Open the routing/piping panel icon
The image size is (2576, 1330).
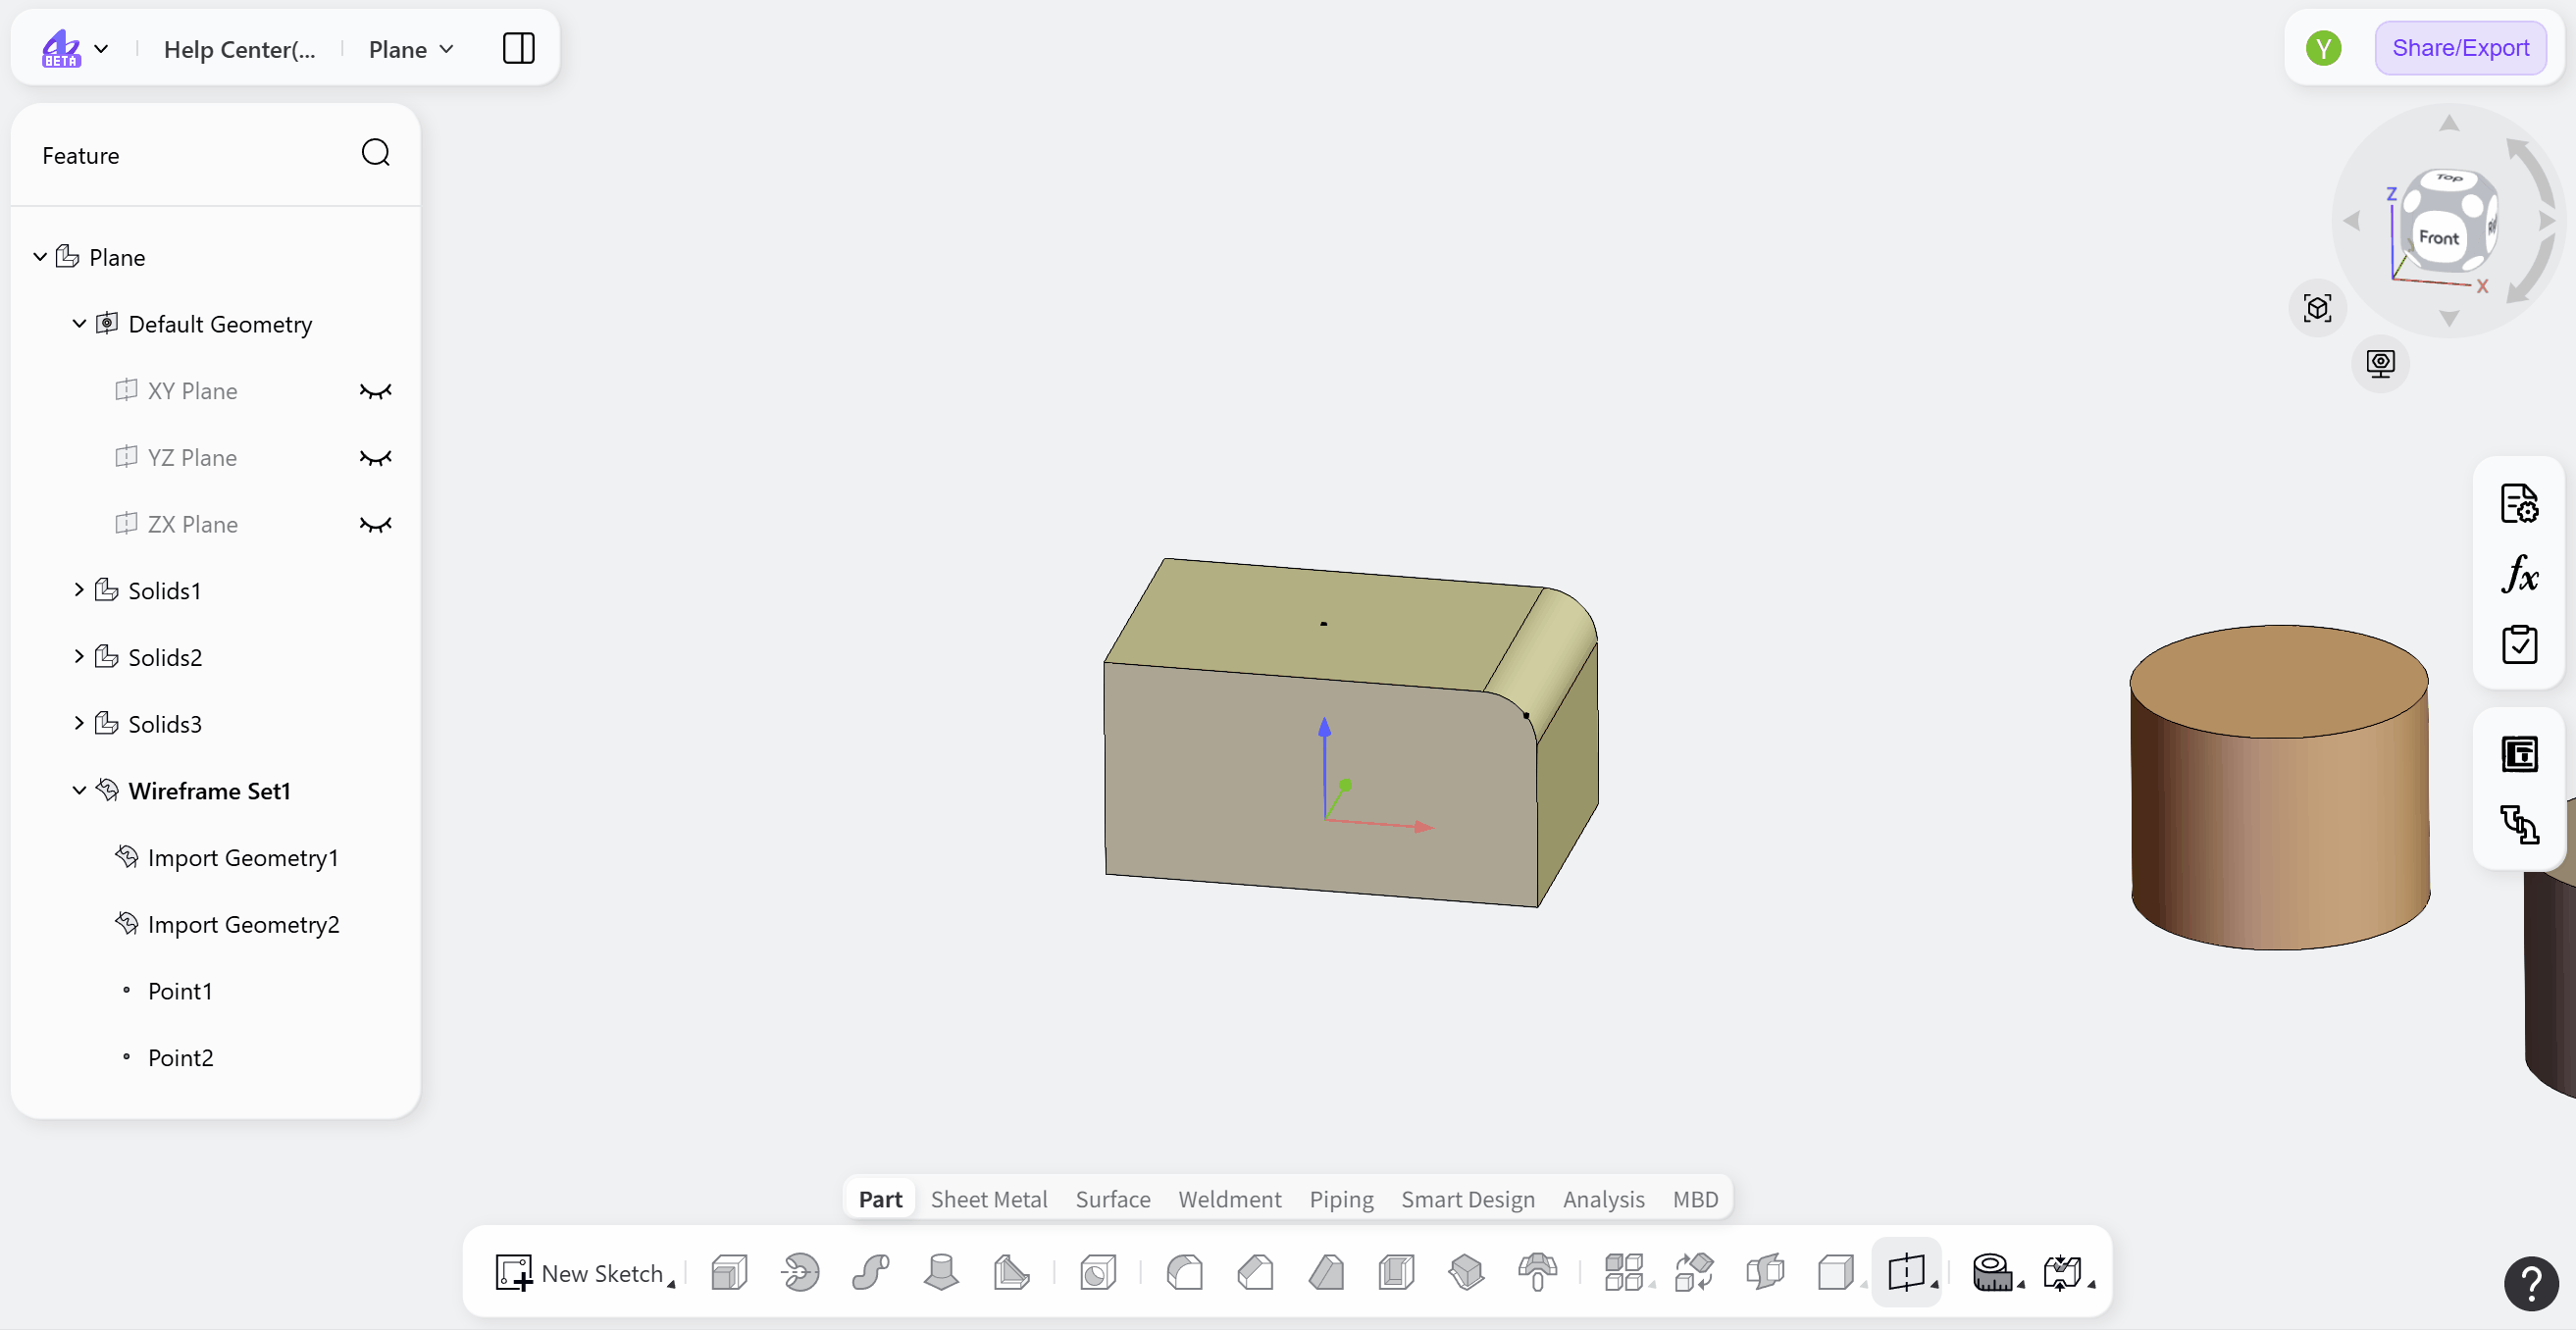pos(2519,825)
